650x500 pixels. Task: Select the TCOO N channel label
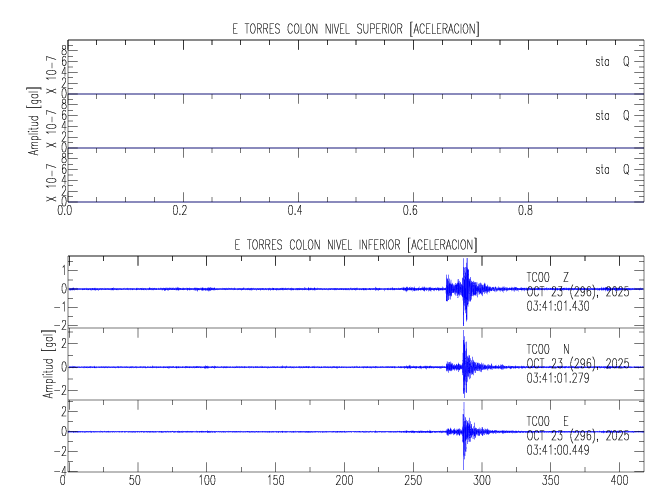pyautogui.click(x=548, y=349)
